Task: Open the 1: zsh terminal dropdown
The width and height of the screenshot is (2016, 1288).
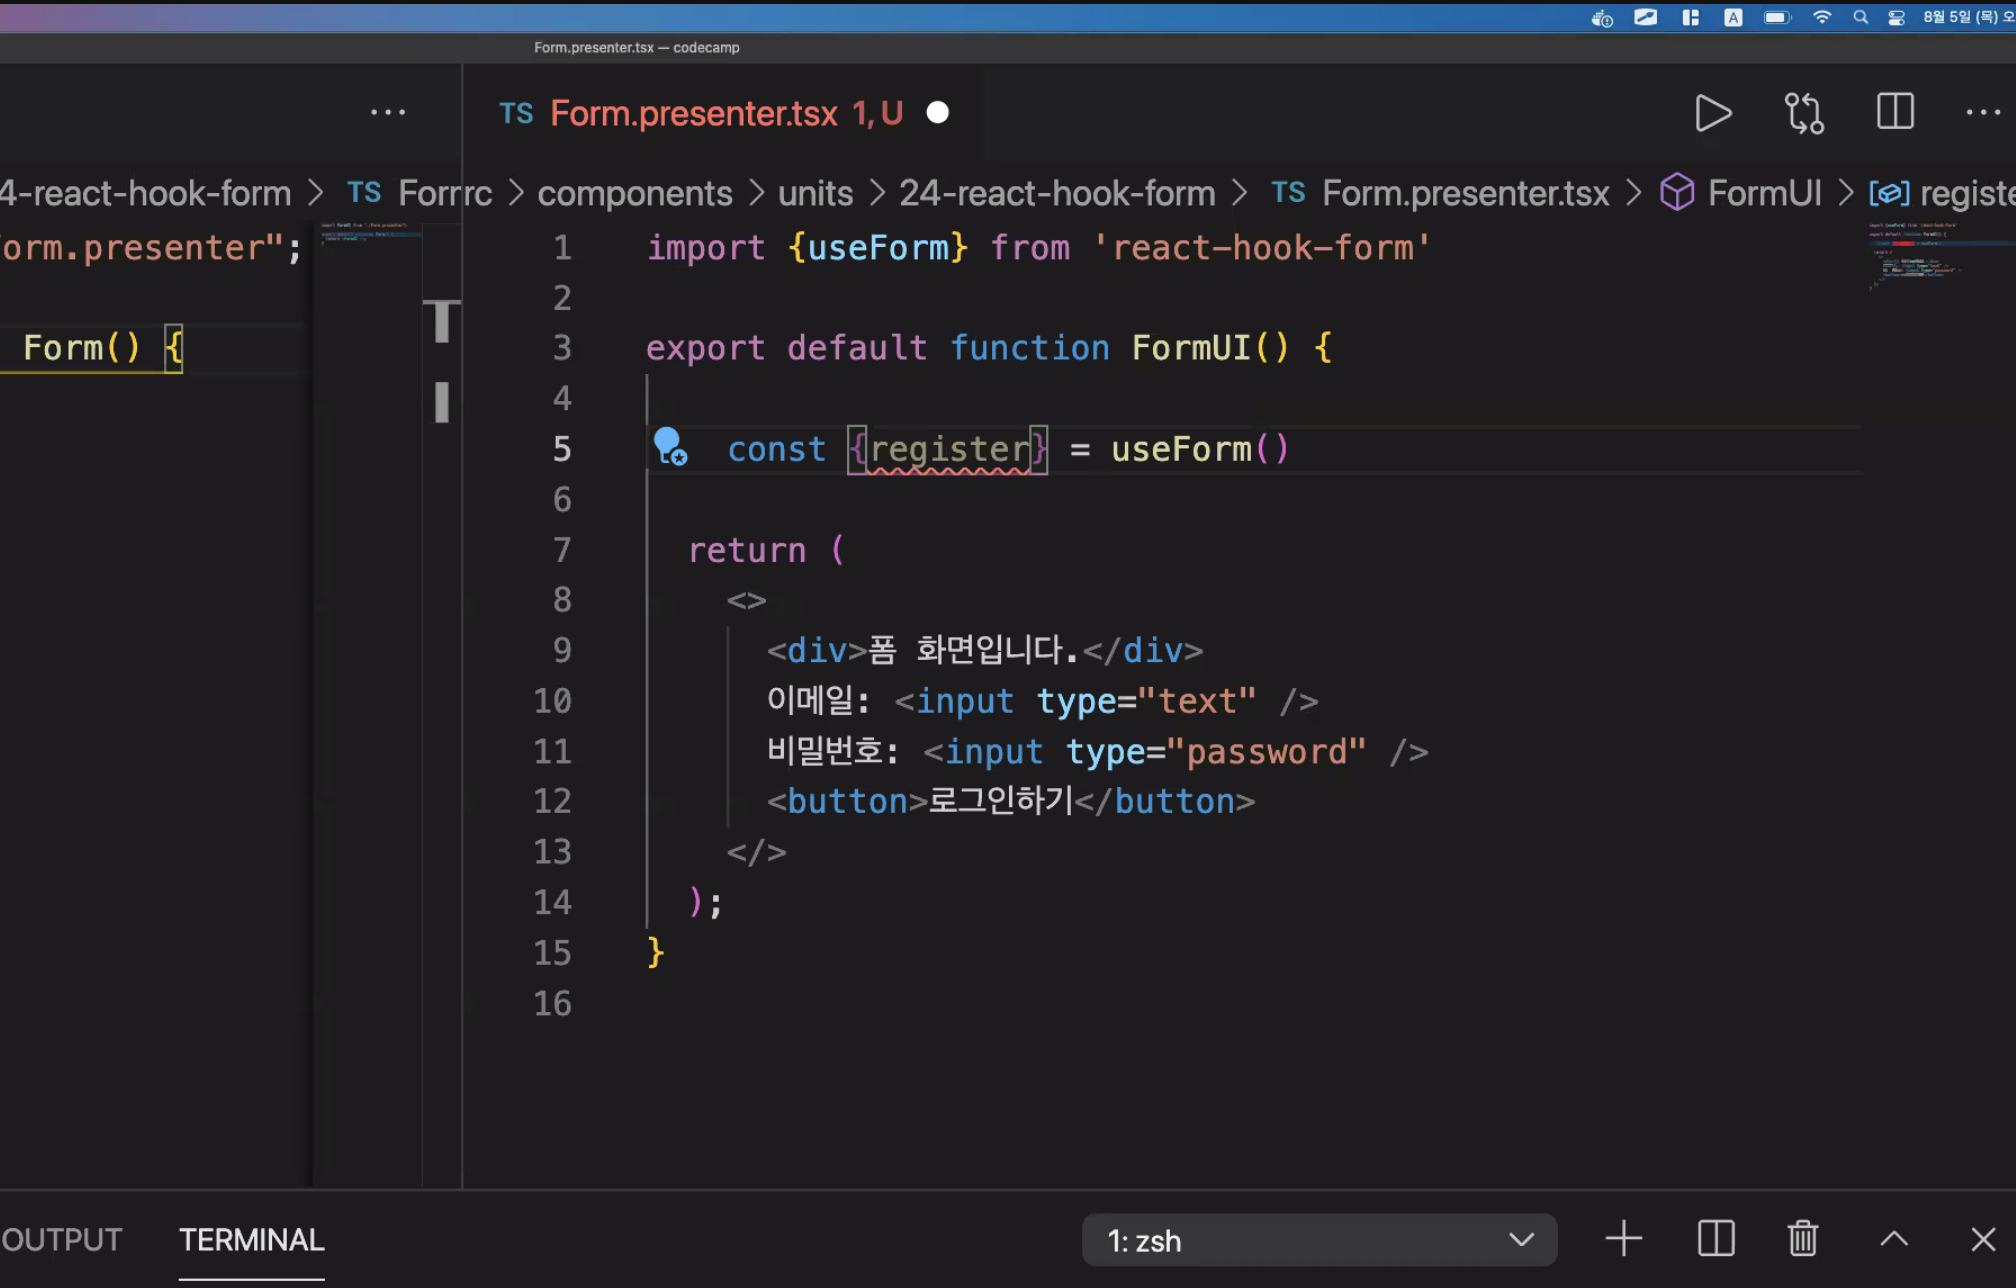Action: pyautogui.click(x=1318, y=1240)
